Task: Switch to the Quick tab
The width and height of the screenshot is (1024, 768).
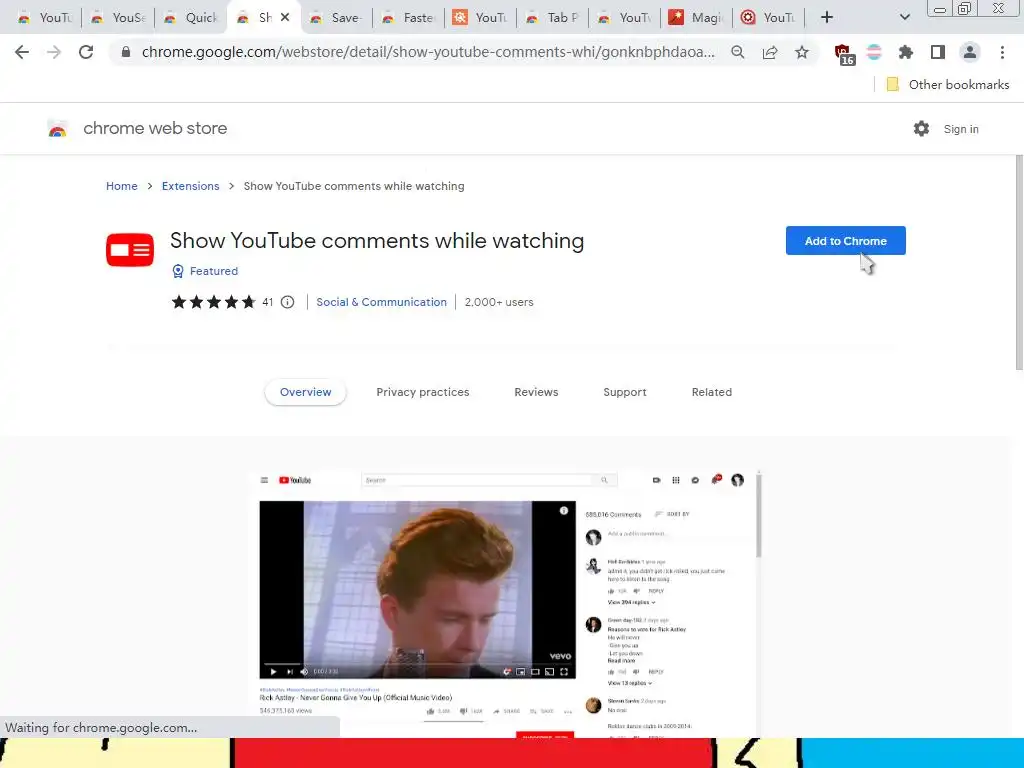Action: (192, 18)
